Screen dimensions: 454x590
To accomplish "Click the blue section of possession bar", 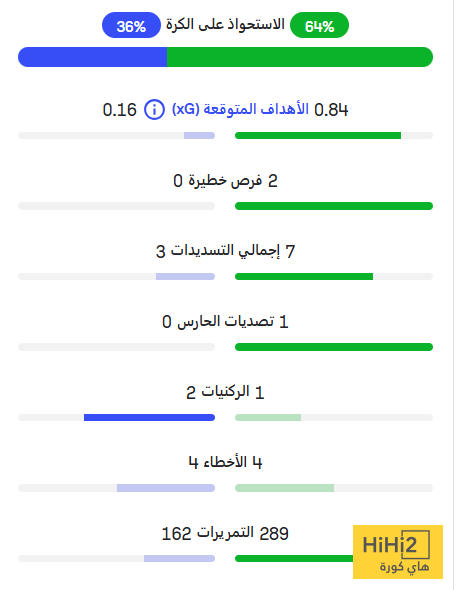I will point(93,57).
